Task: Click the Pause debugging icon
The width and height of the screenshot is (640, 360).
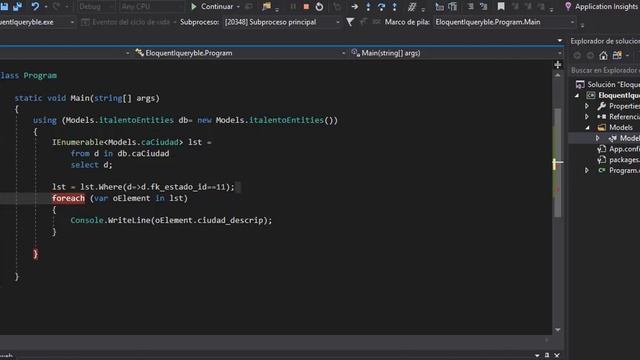Action: (x=293, y=7)
